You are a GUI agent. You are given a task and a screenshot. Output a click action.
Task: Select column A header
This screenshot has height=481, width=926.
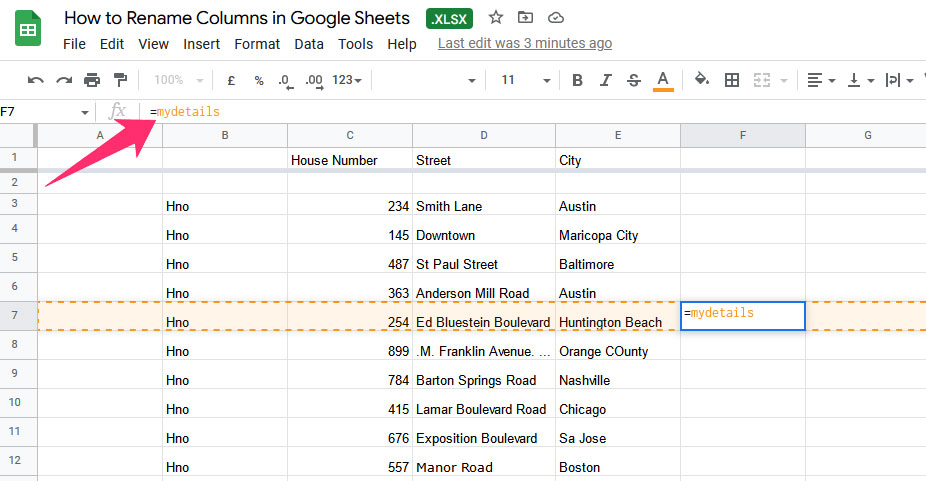100,135
